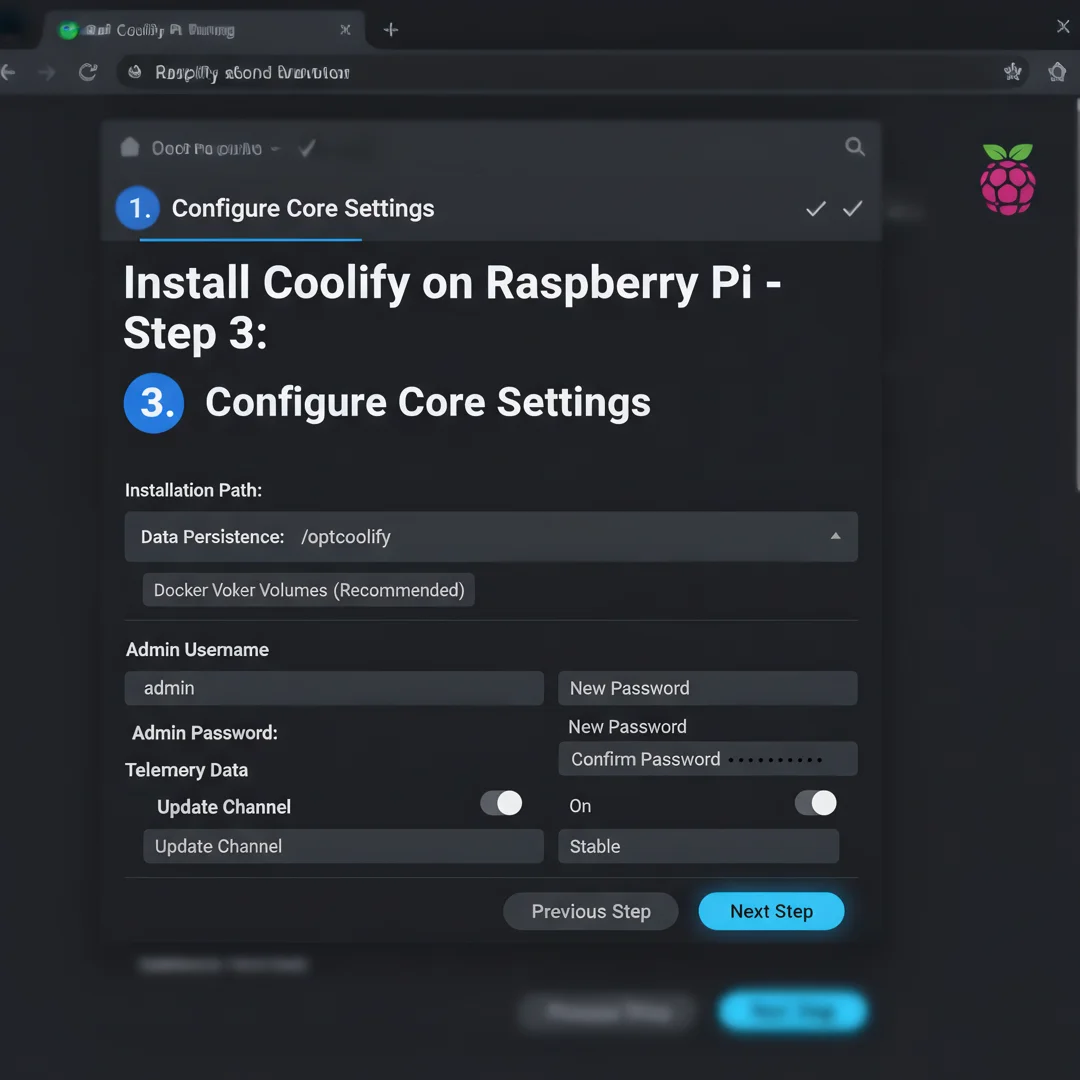
Task: Click the browser back arrow
Action: click(x=8, y=72)
